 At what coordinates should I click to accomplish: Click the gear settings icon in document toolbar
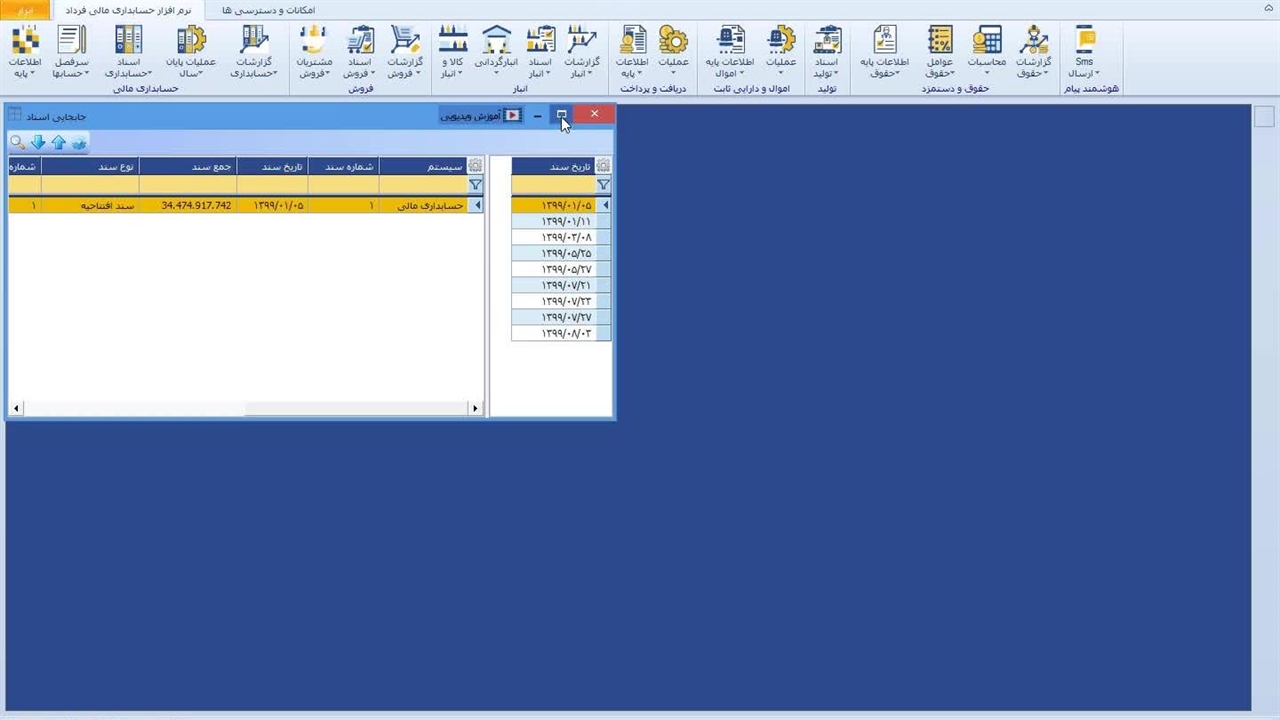coord(79,143)
